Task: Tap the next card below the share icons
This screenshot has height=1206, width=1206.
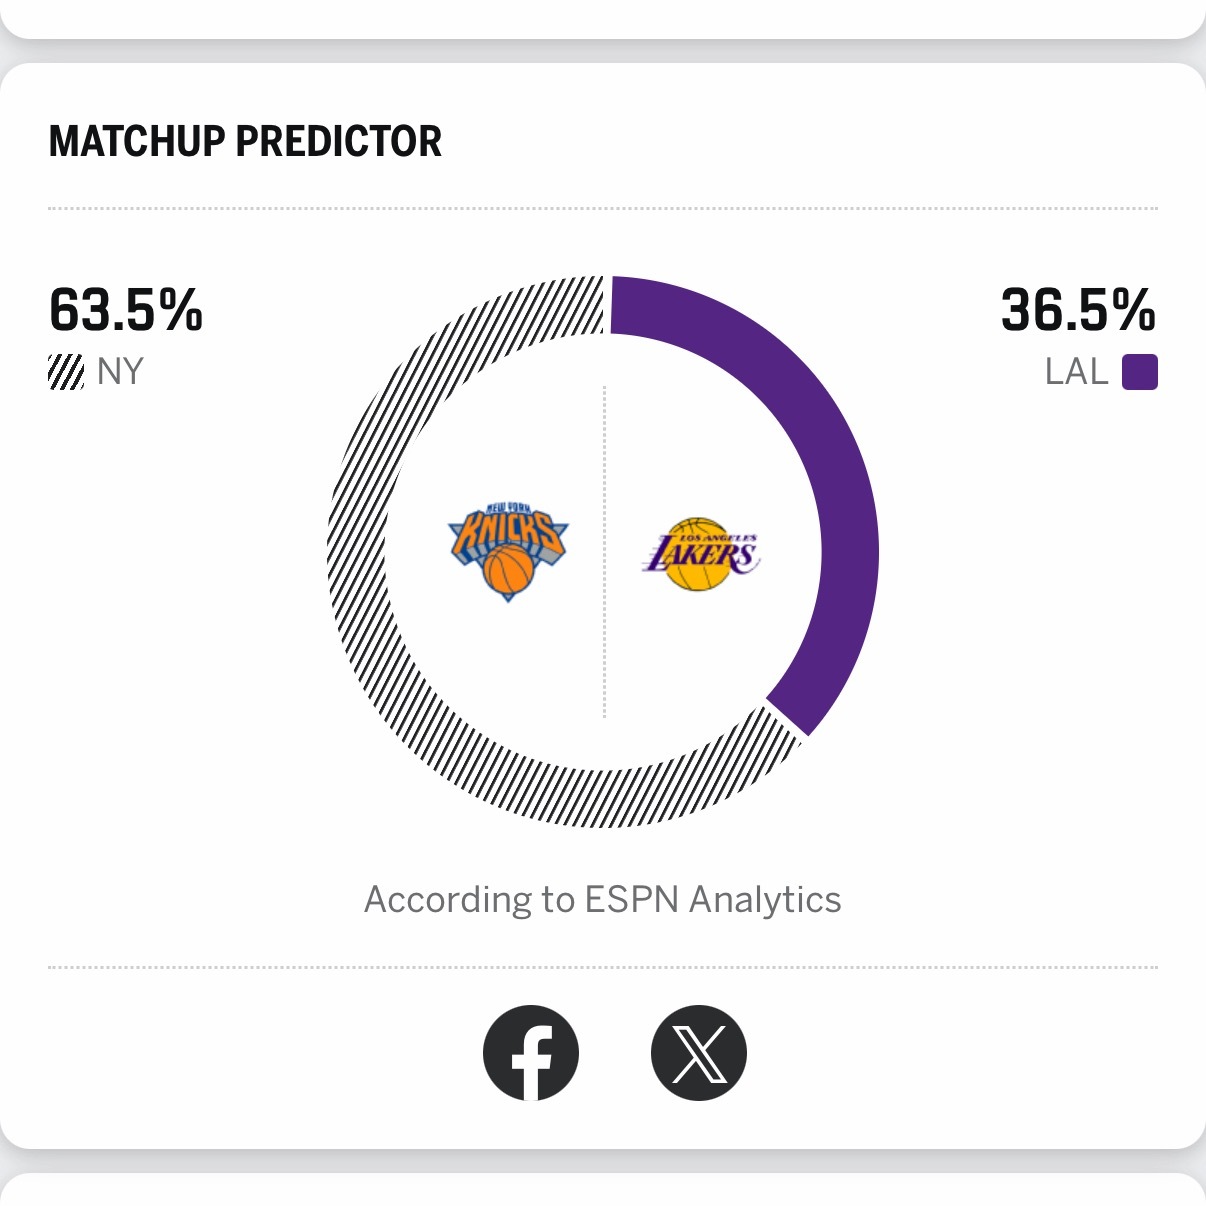Action: pyautogui.click(x=603, y=1190)
